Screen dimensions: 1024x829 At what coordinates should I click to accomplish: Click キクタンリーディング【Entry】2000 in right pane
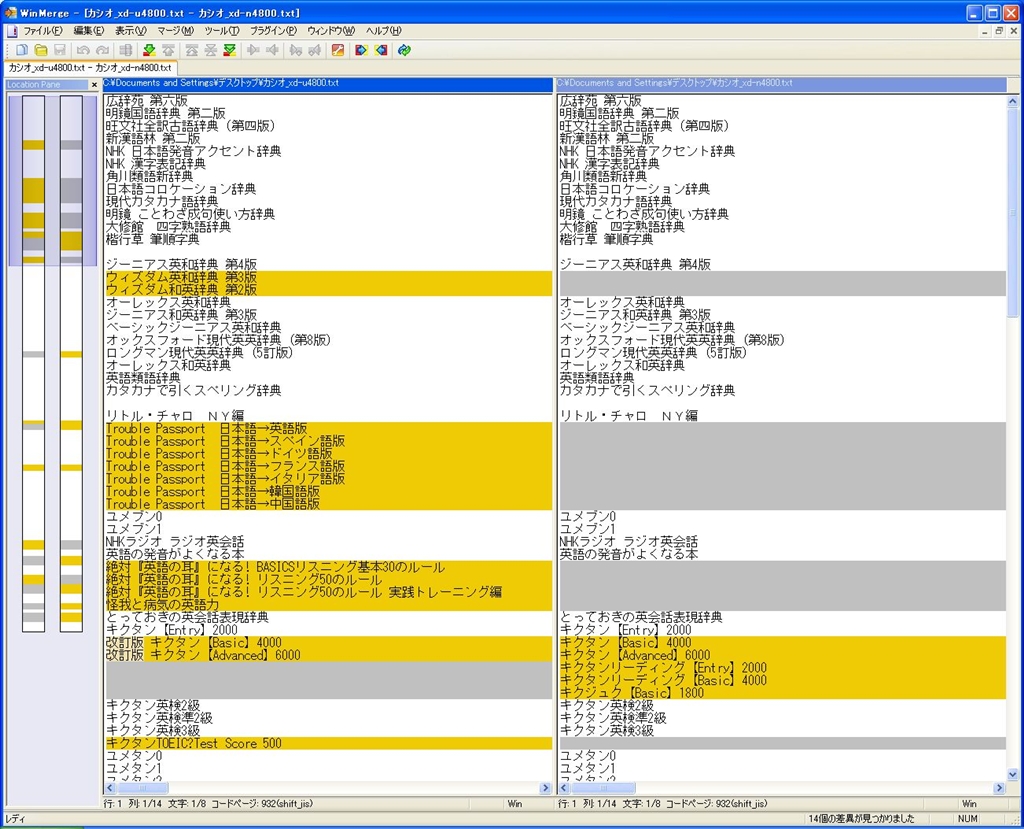click(782, 668)
